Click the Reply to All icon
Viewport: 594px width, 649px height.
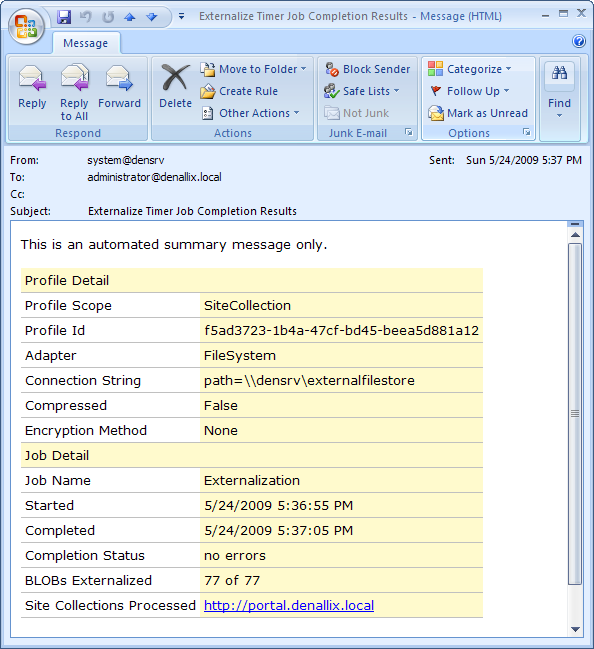(x=75, y=77)
